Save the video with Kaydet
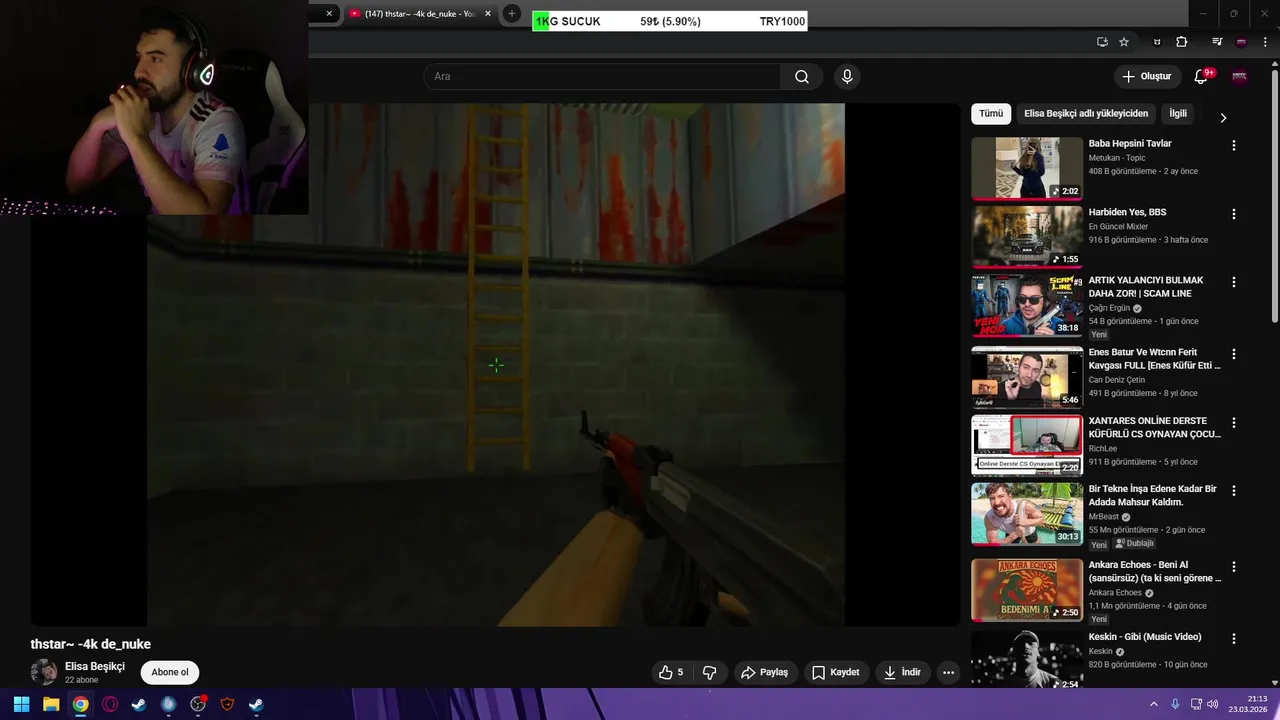Image resolution: width=1280 pixels, height=720 pixels. (835, 672)
